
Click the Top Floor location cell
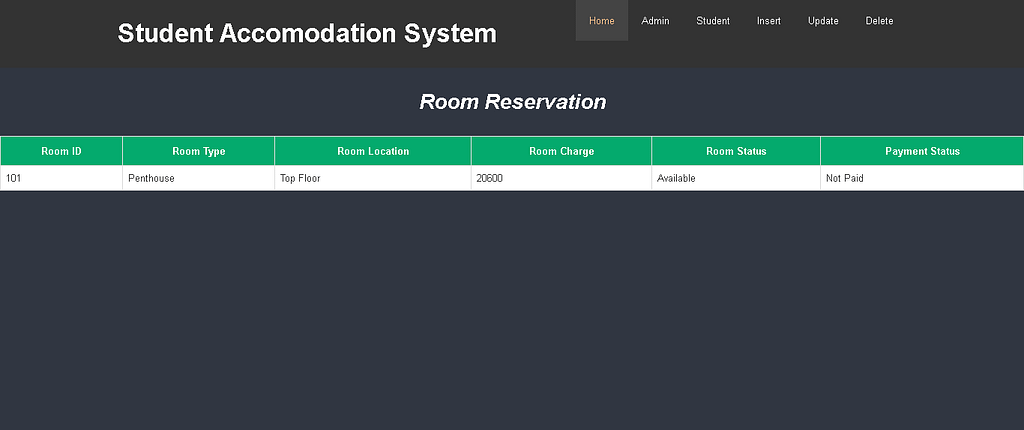tap(300, 178)
